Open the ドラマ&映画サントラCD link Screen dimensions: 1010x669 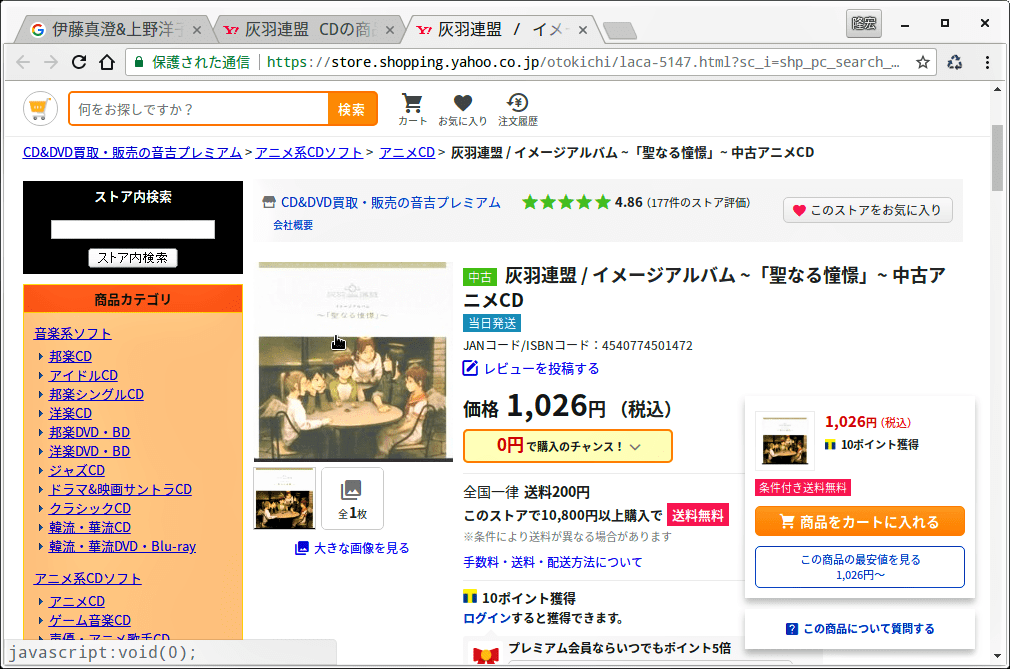coord(120,489)
